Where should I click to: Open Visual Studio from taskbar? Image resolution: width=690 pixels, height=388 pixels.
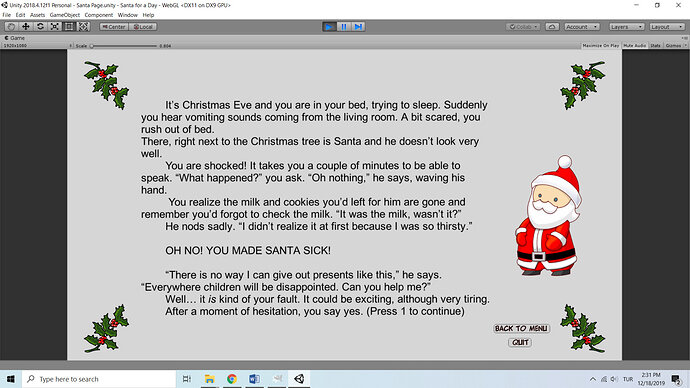(x=277, y=379)
